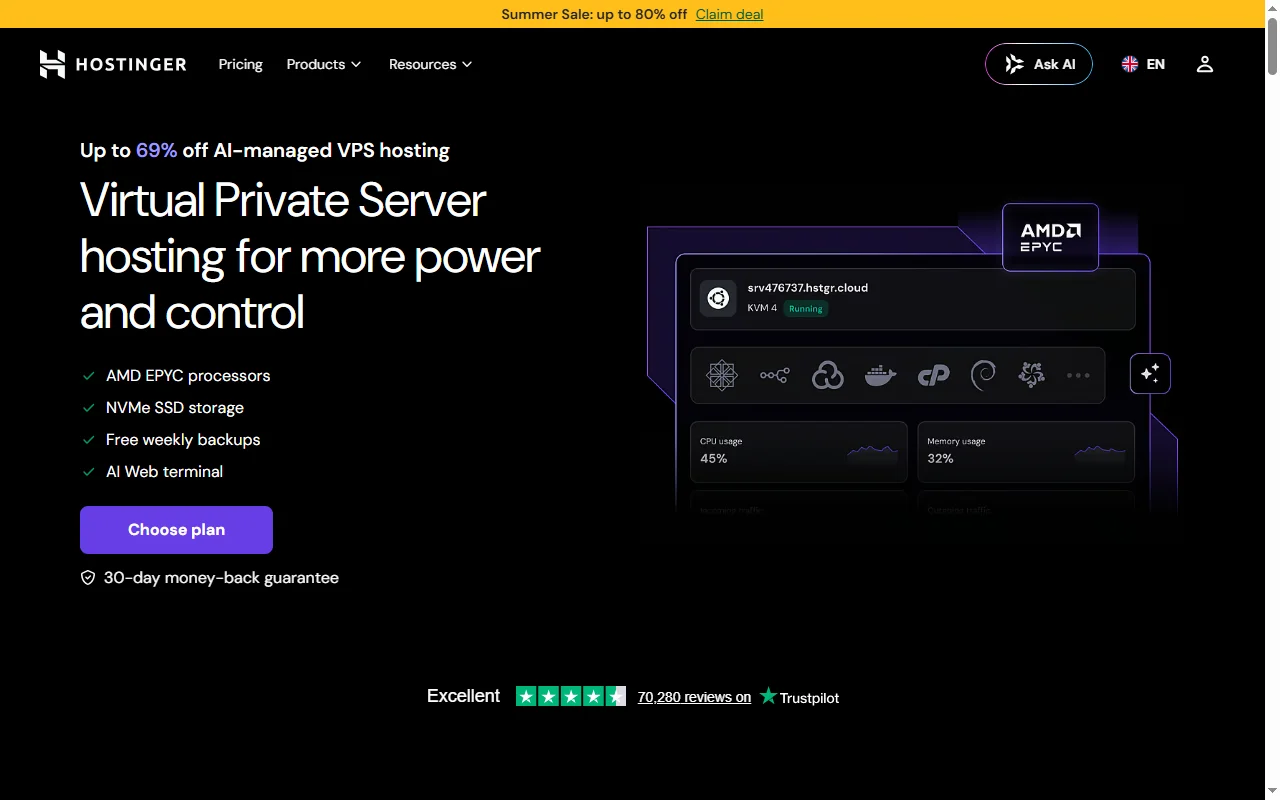Click the Summer Sale banner text
This screenshot has width=1280, height=800.
pyautogui.click(x=594, y=14)
